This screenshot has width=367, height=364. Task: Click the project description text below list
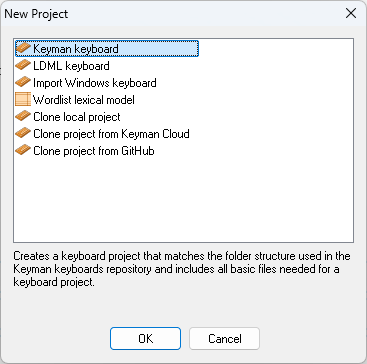pos(182,269)
